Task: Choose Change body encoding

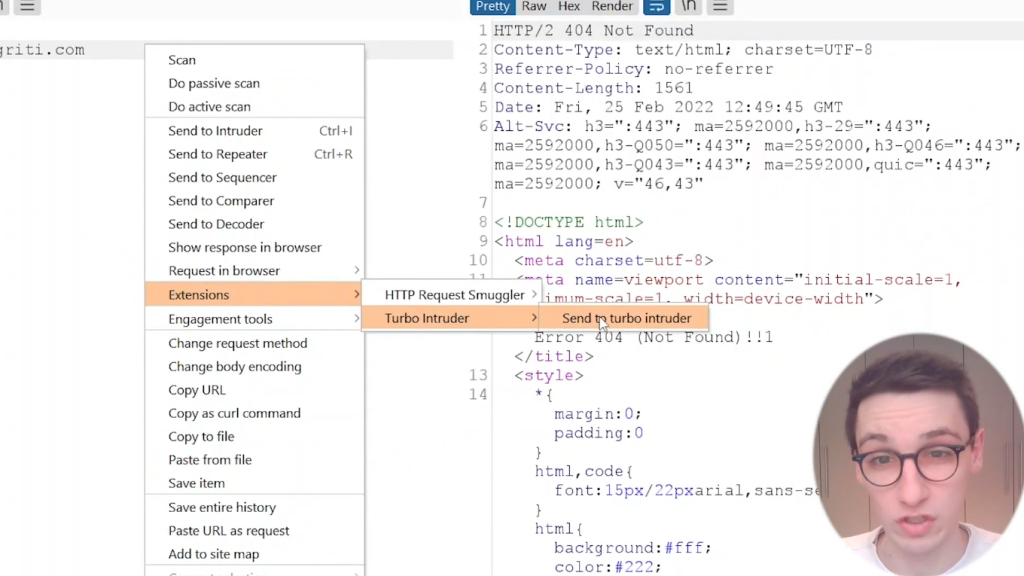Action: (255, 367)
